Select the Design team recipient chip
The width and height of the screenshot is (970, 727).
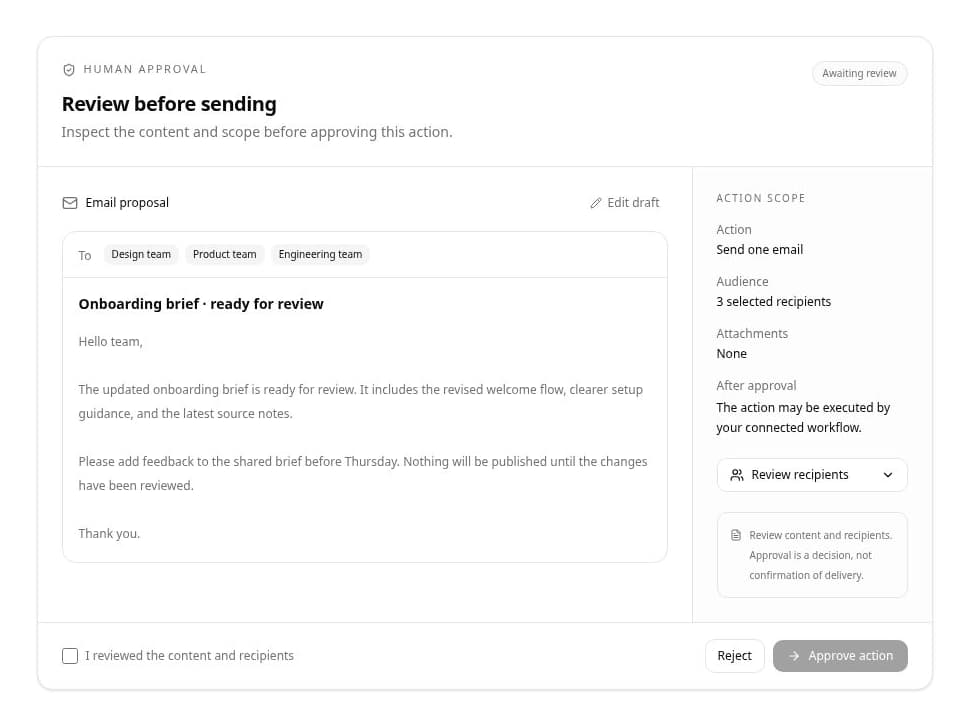141,254
